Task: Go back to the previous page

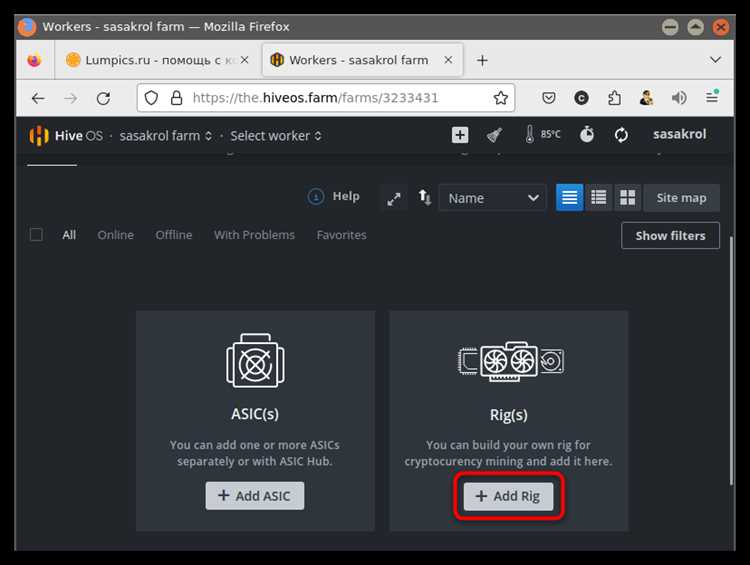Action: point(38,99)
